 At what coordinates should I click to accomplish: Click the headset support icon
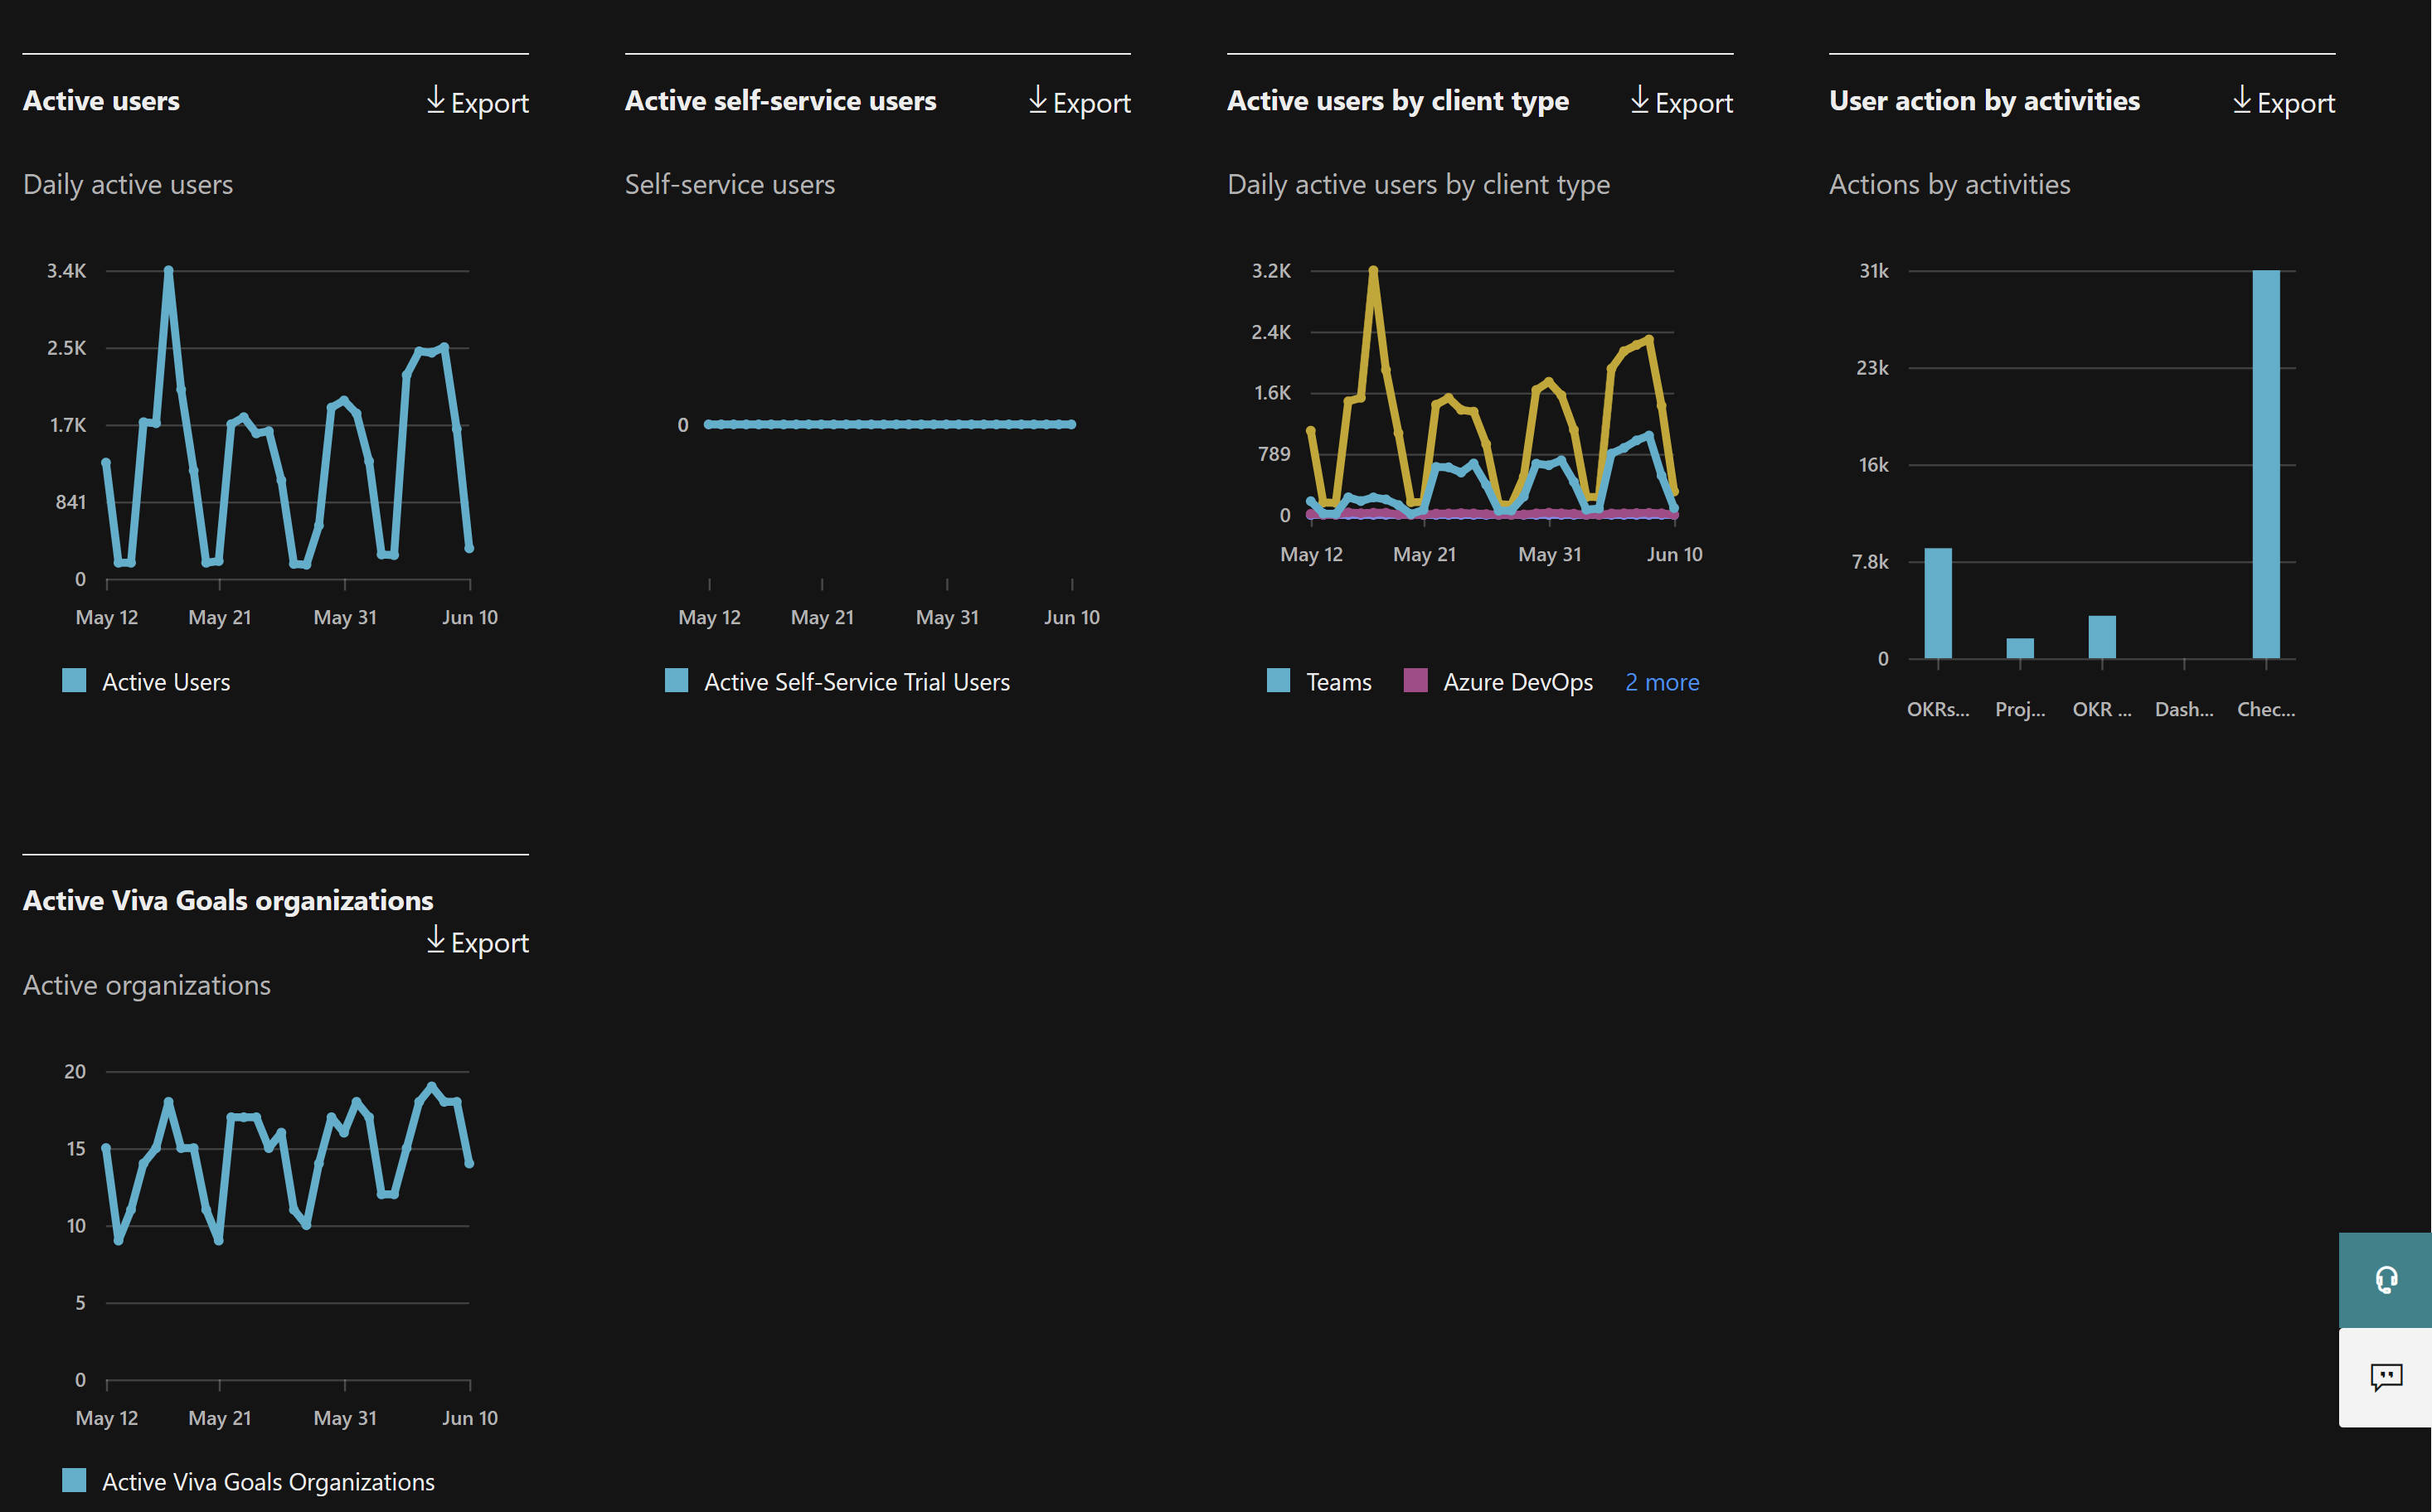pos(2386,1280)
